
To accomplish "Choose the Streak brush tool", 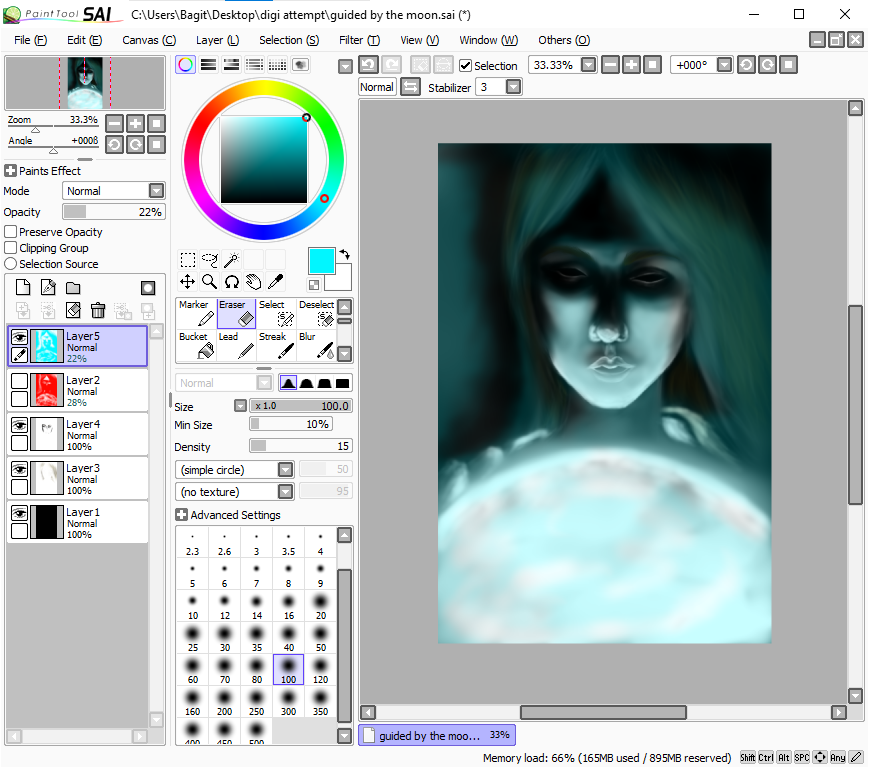I will point(277,345).
